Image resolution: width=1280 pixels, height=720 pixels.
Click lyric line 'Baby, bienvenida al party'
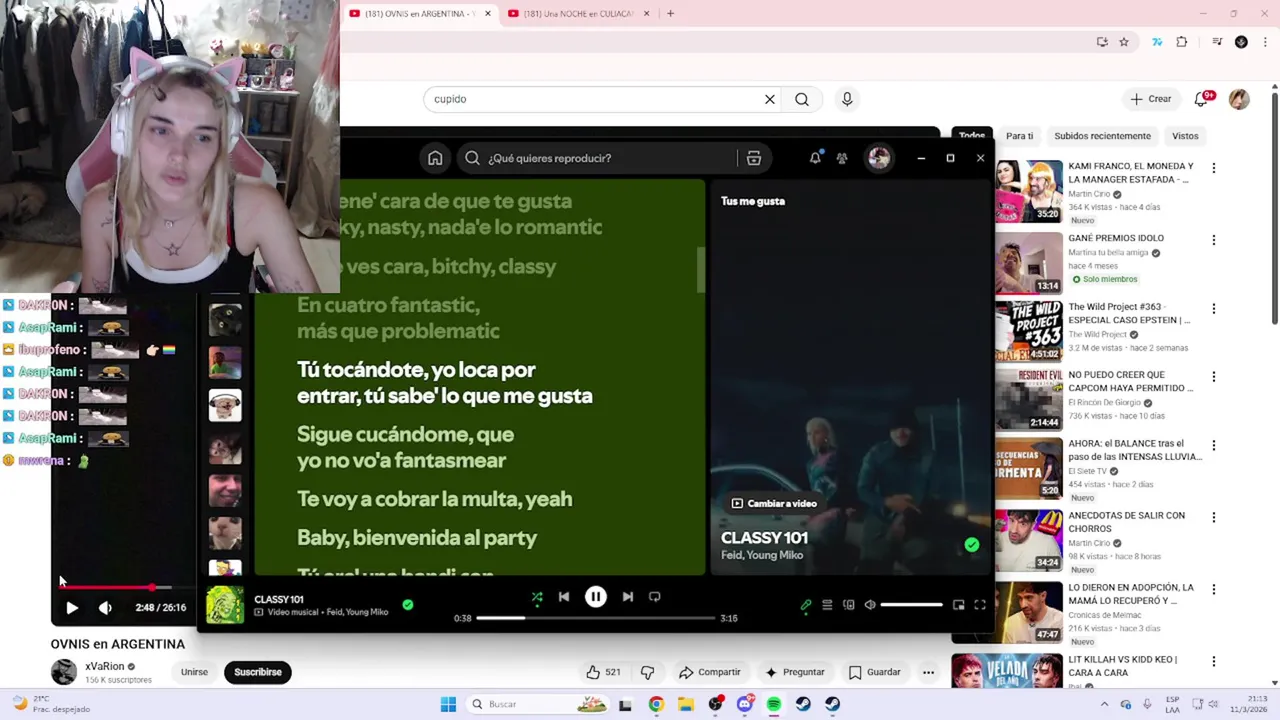[x=417, y=538]
